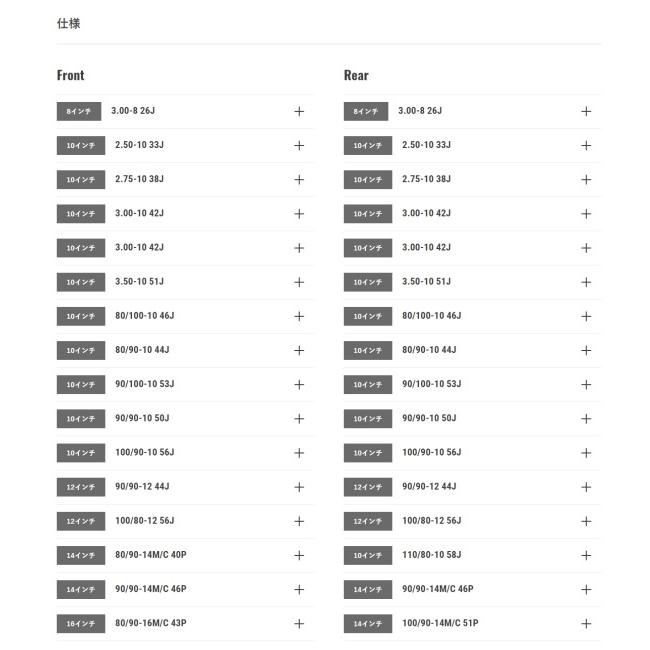Click the plus icon for Front 80/90-16M/C 43P

click(299, 623)
